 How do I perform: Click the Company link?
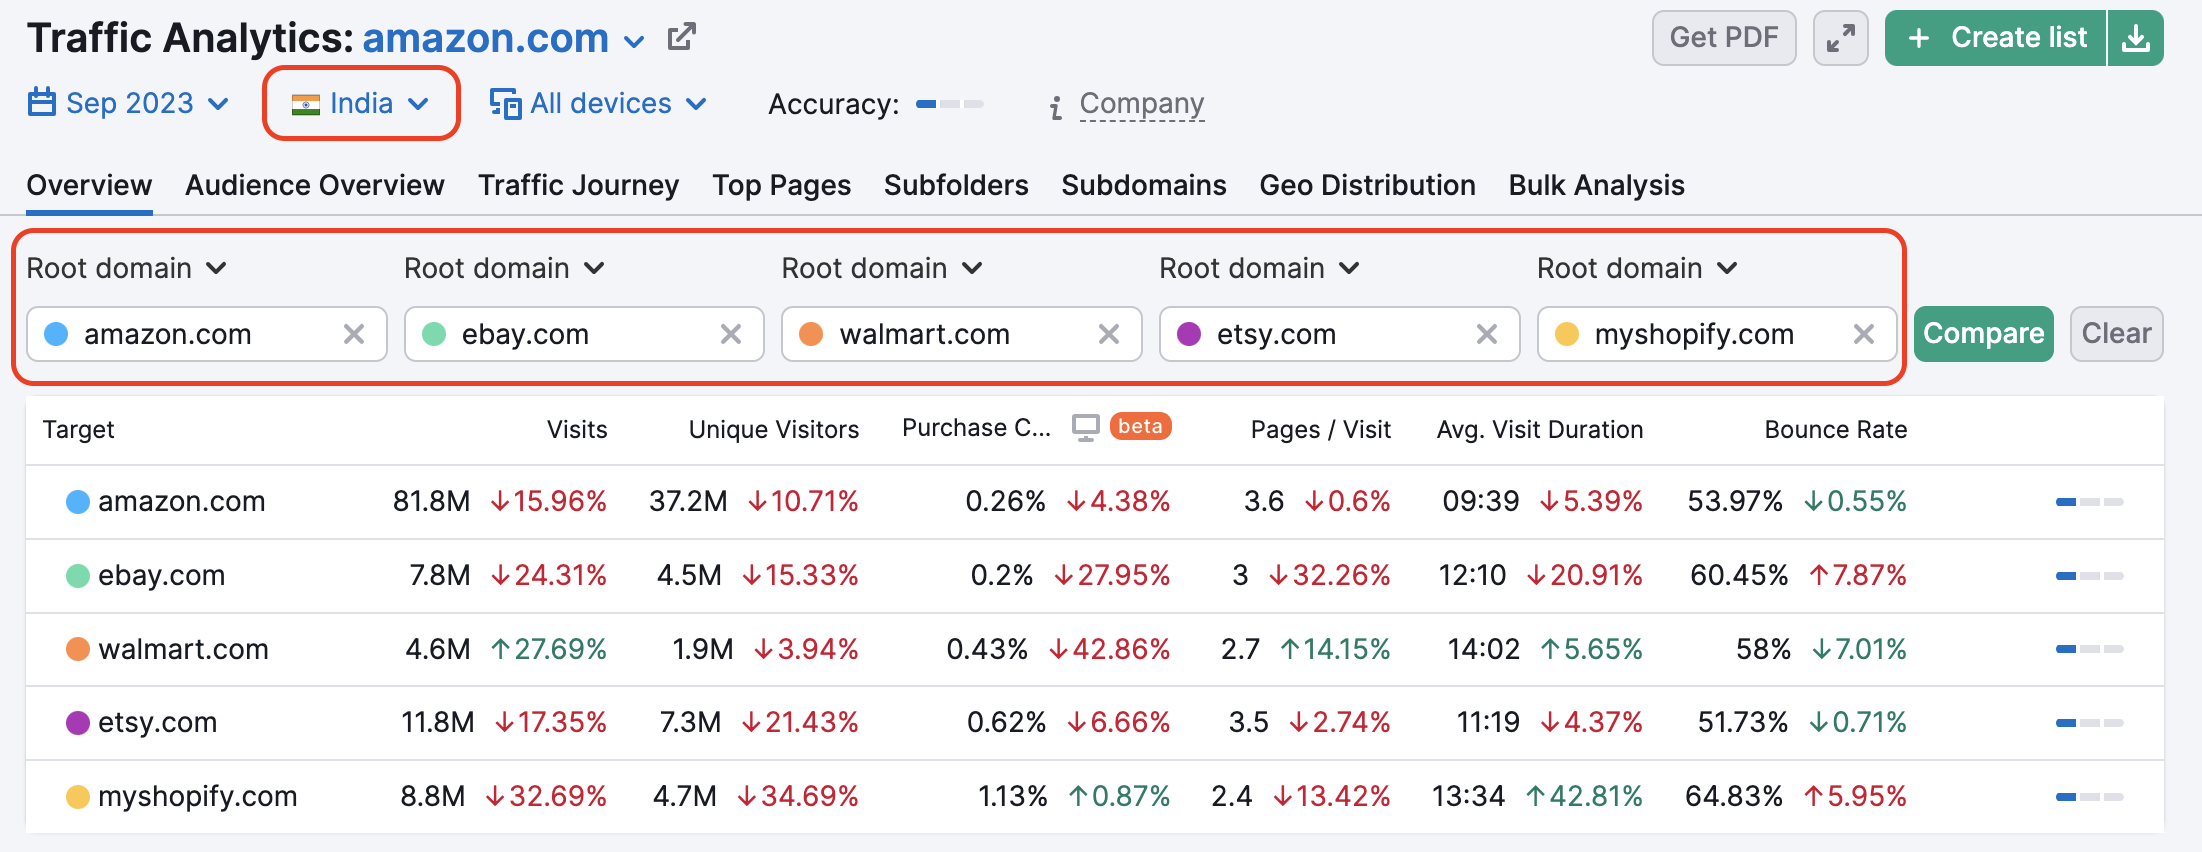tap(1142, 104)
